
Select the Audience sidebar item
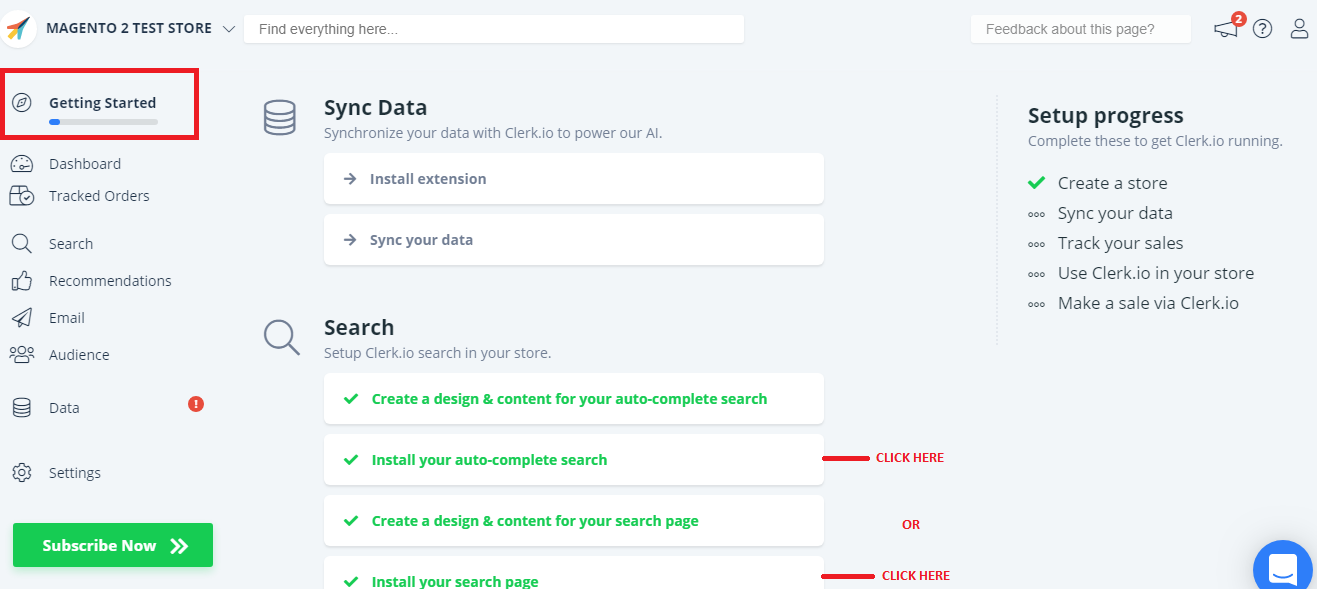click(x=78, y=355)
